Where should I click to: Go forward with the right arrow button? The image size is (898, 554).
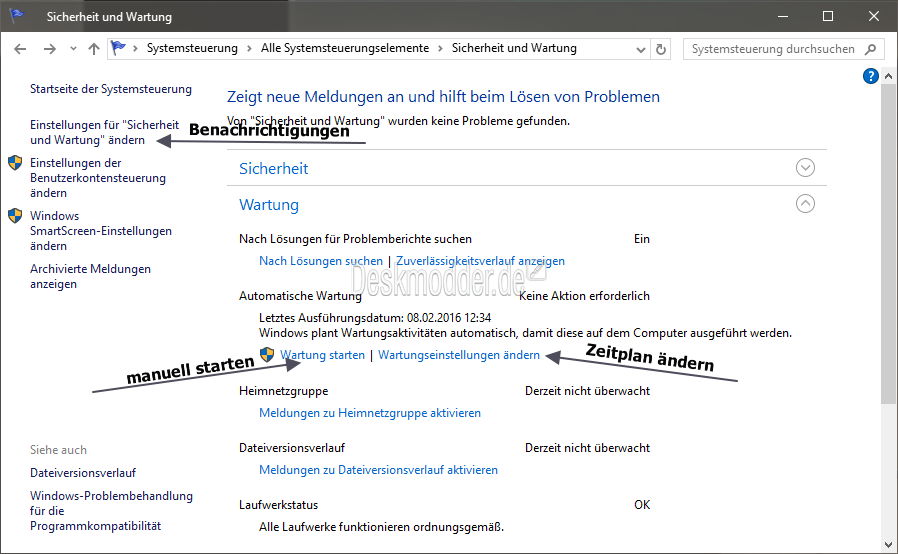(x=50, y=49)
